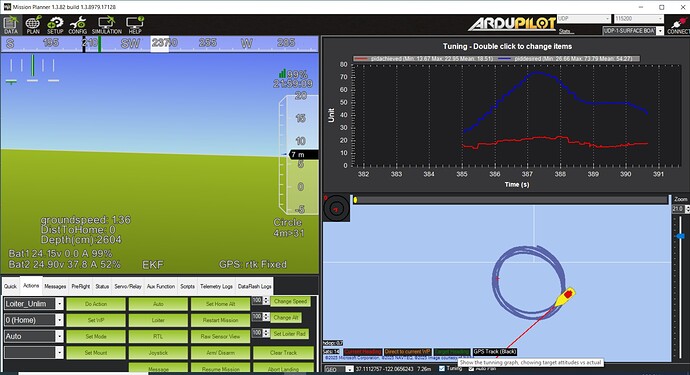The height and width of the screenshot is (375, 690).
Task: Open the SIMULATION monitor icon
Action: click(x=106, y=25)
